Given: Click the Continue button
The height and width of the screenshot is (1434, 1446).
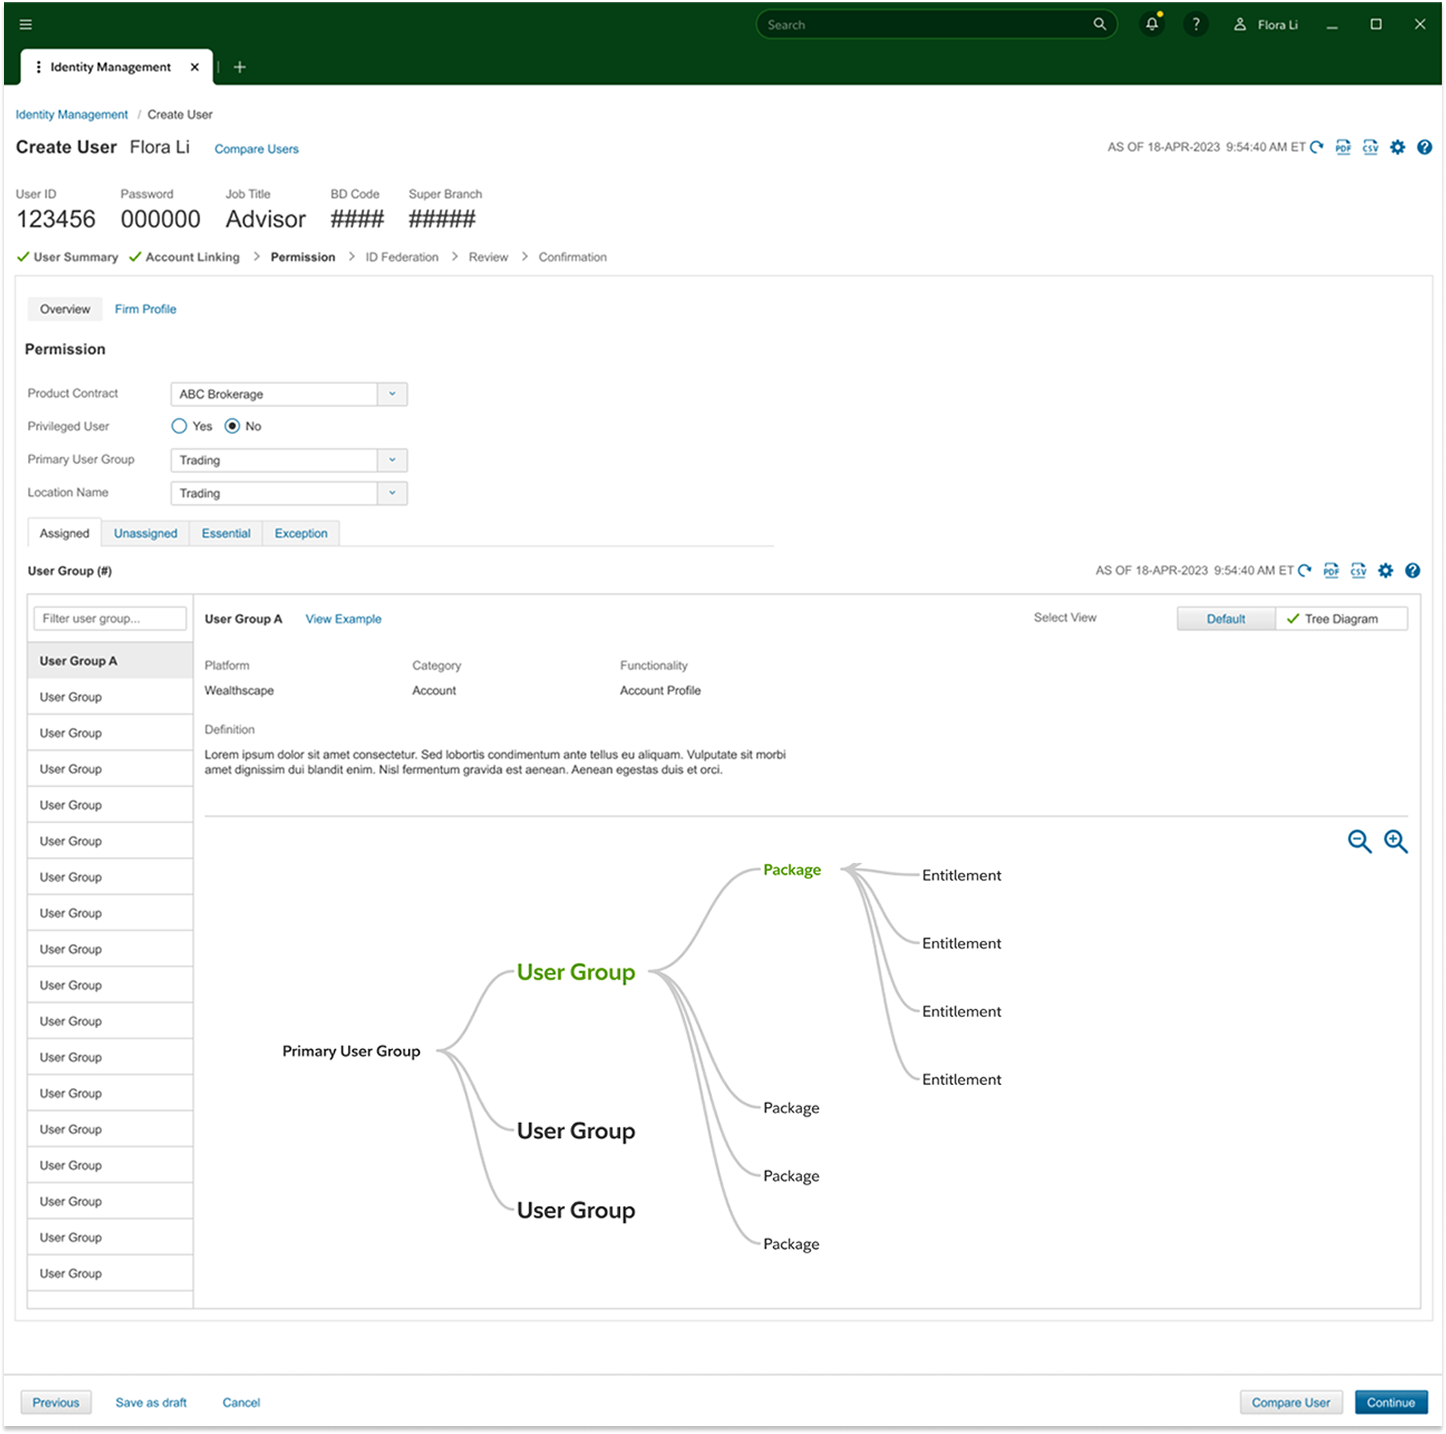Looking at the screenshot, I should 1391,1402.
